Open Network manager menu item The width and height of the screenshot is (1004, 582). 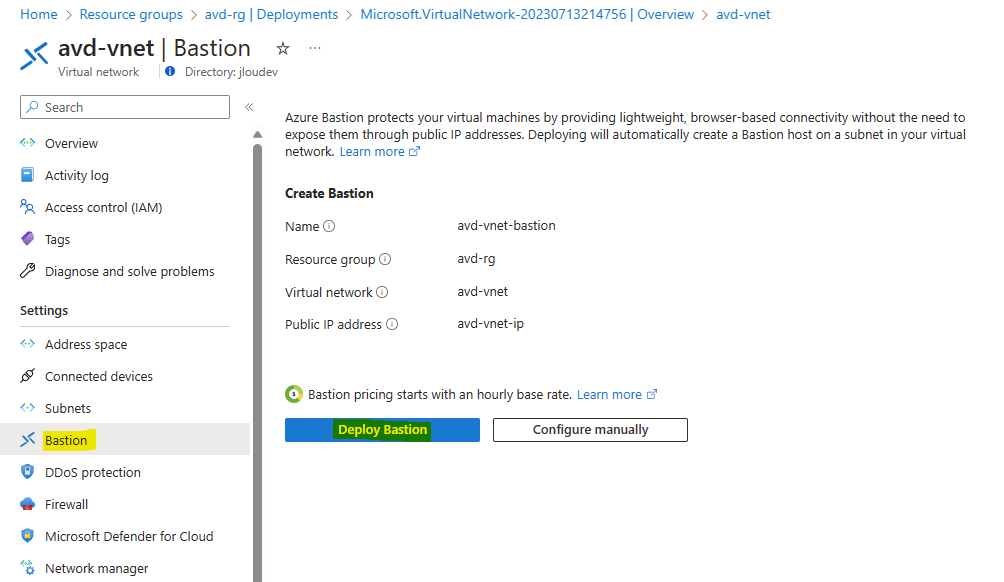pyautogui.click(x=96, y=569)
